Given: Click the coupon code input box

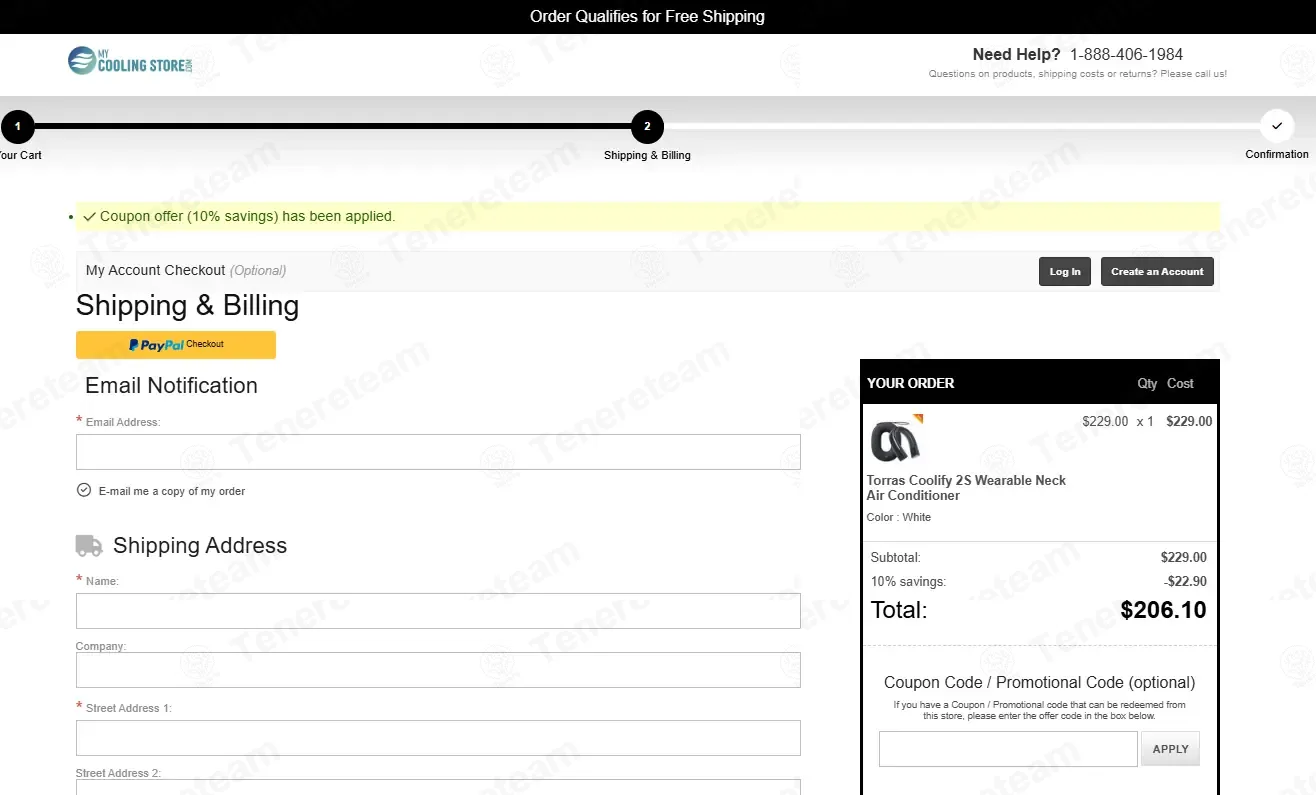Looking at the screenshot, I should (x=1008, y=749).
